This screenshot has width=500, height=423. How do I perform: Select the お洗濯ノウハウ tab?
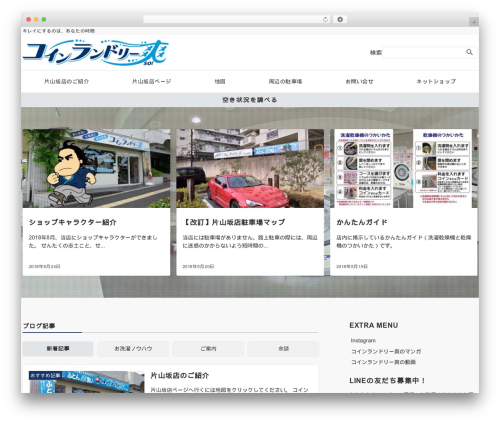[x=133, y=349]
